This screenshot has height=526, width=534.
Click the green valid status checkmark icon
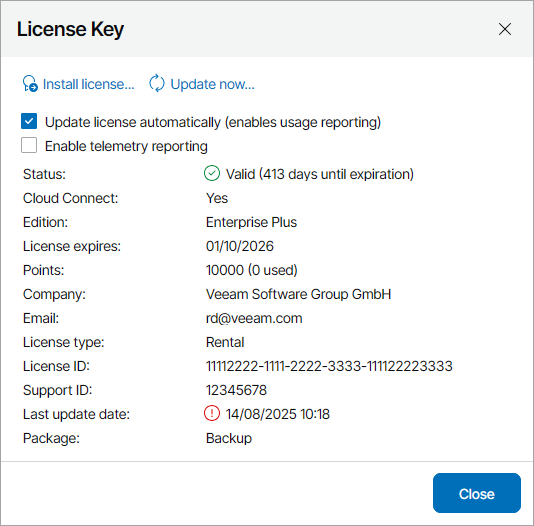tap(212, 173)
